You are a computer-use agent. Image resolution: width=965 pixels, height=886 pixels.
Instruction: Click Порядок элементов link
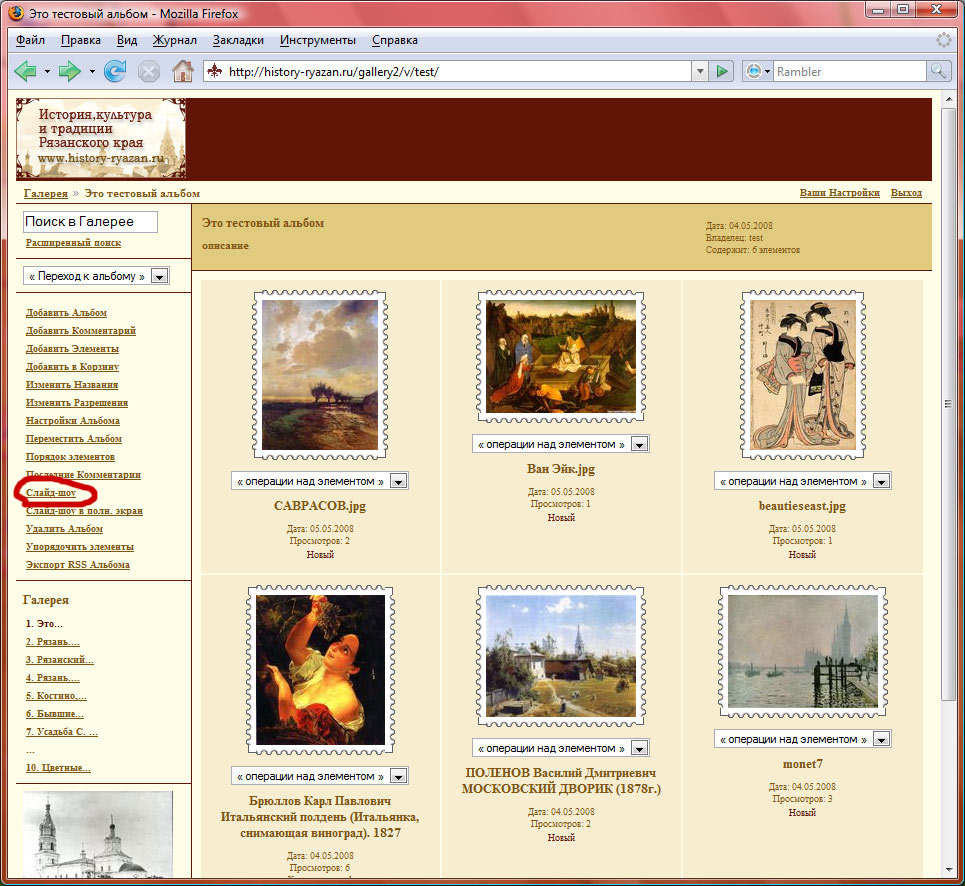(x=70, y=457)
